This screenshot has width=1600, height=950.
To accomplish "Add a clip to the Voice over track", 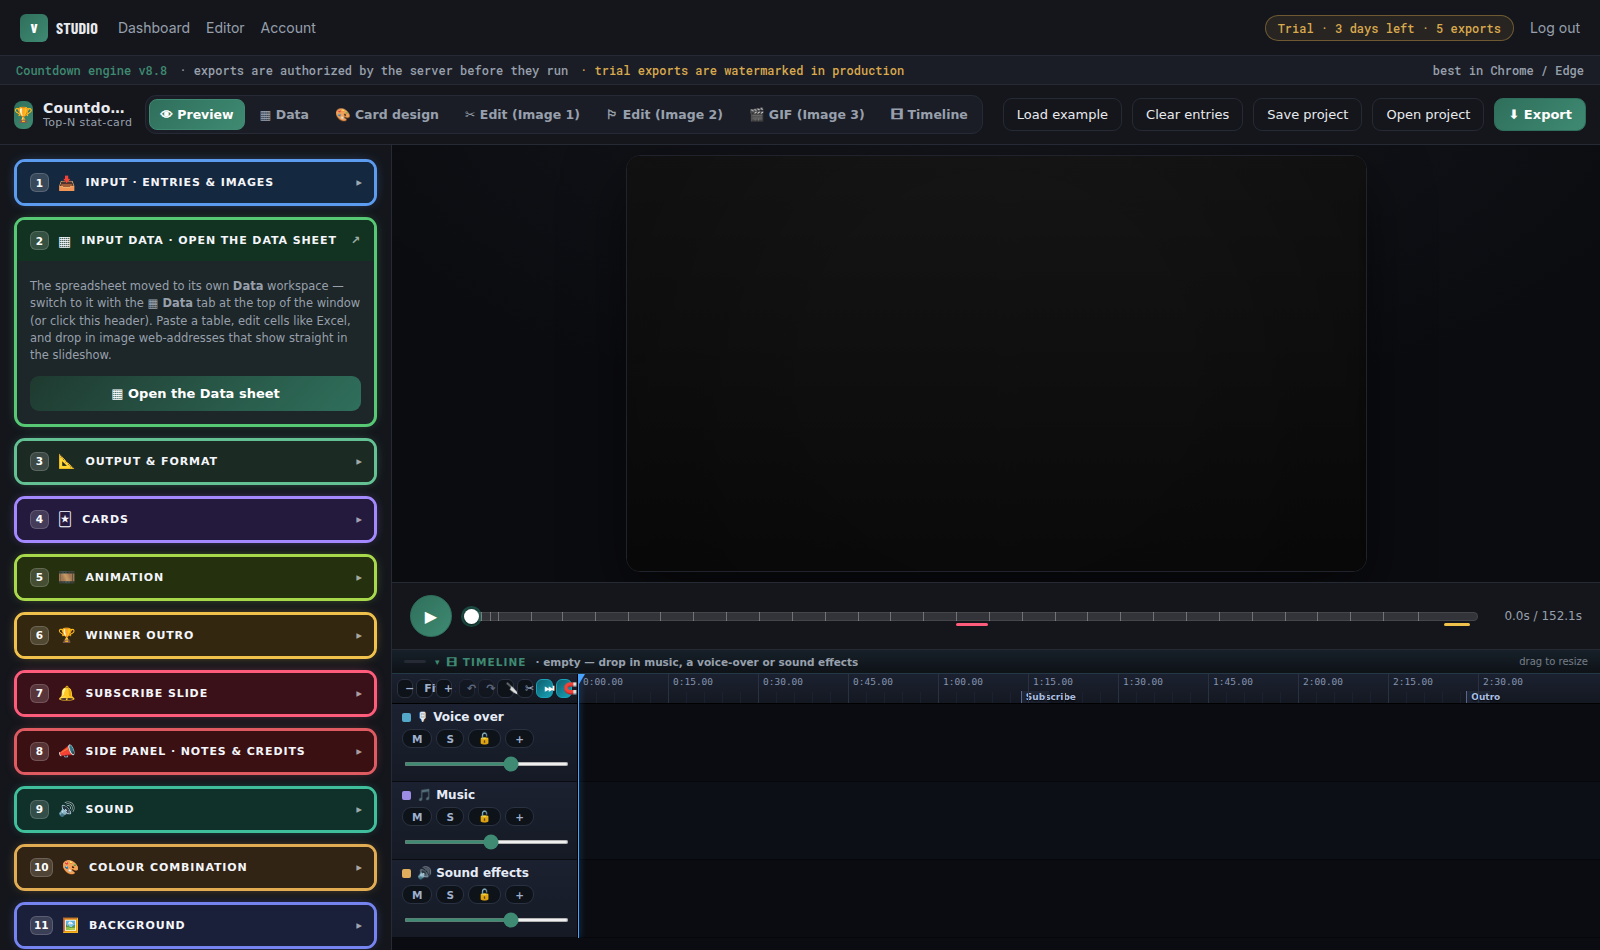I will click(519, 739).
